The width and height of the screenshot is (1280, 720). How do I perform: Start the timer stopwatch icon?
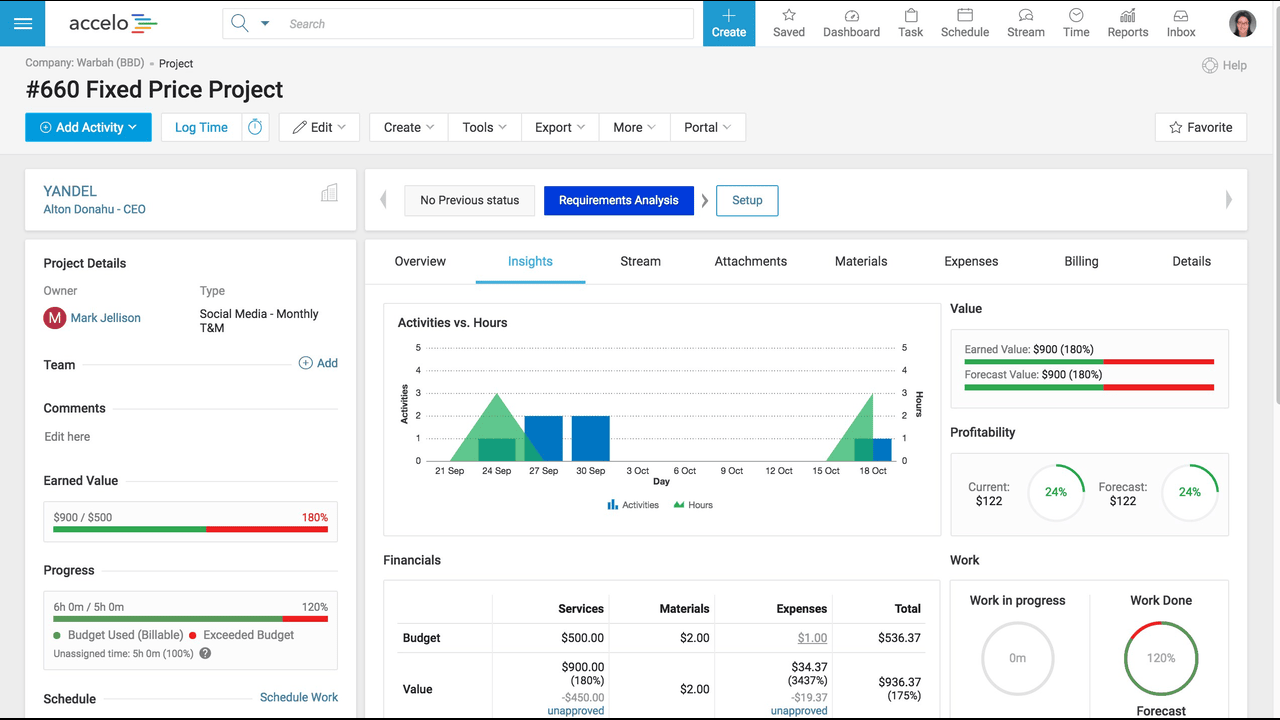pos(255,127)
